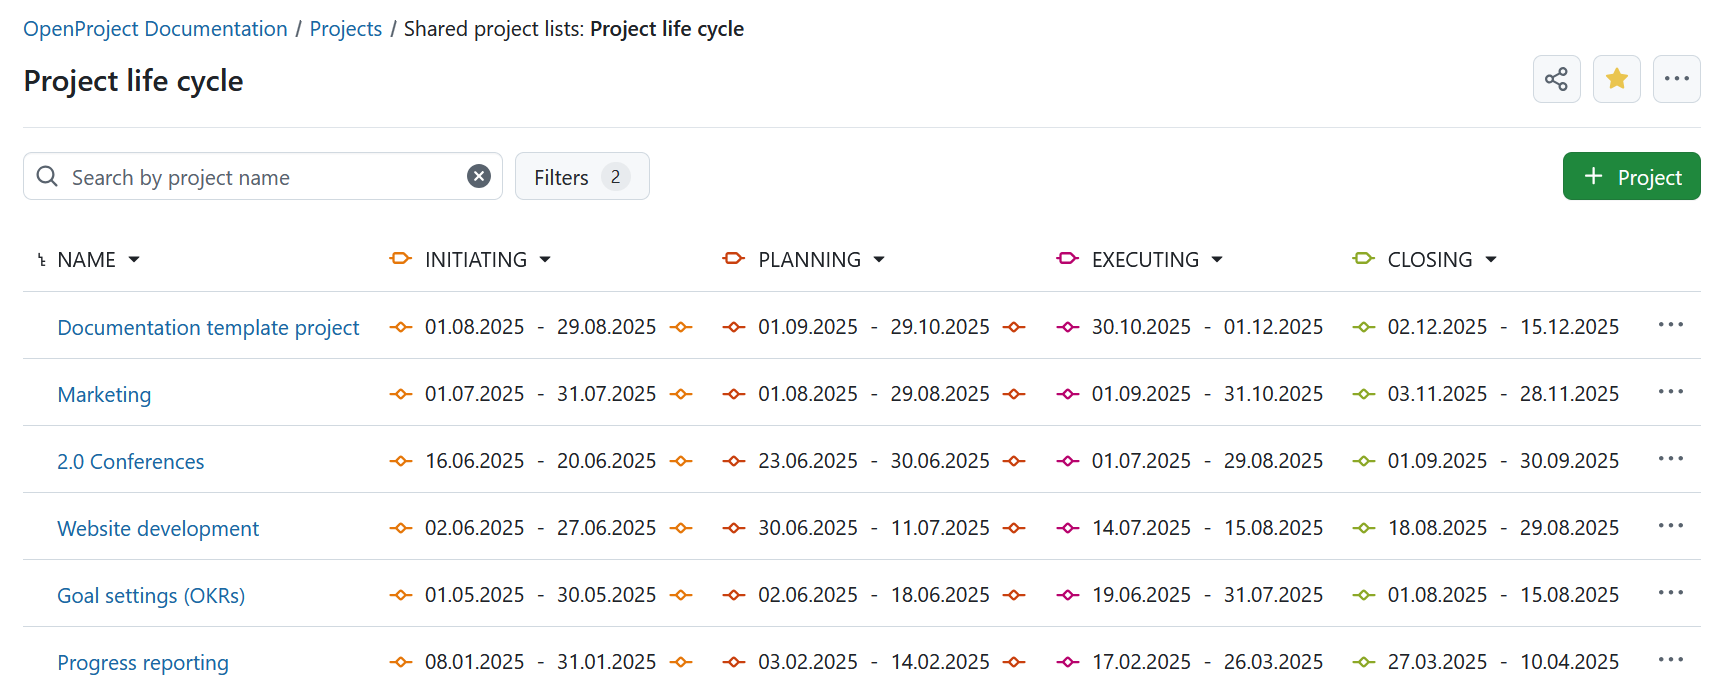1713x691 pixels.
Task: Expand the NAME column sort dropdown
Action: pos(134,260)
